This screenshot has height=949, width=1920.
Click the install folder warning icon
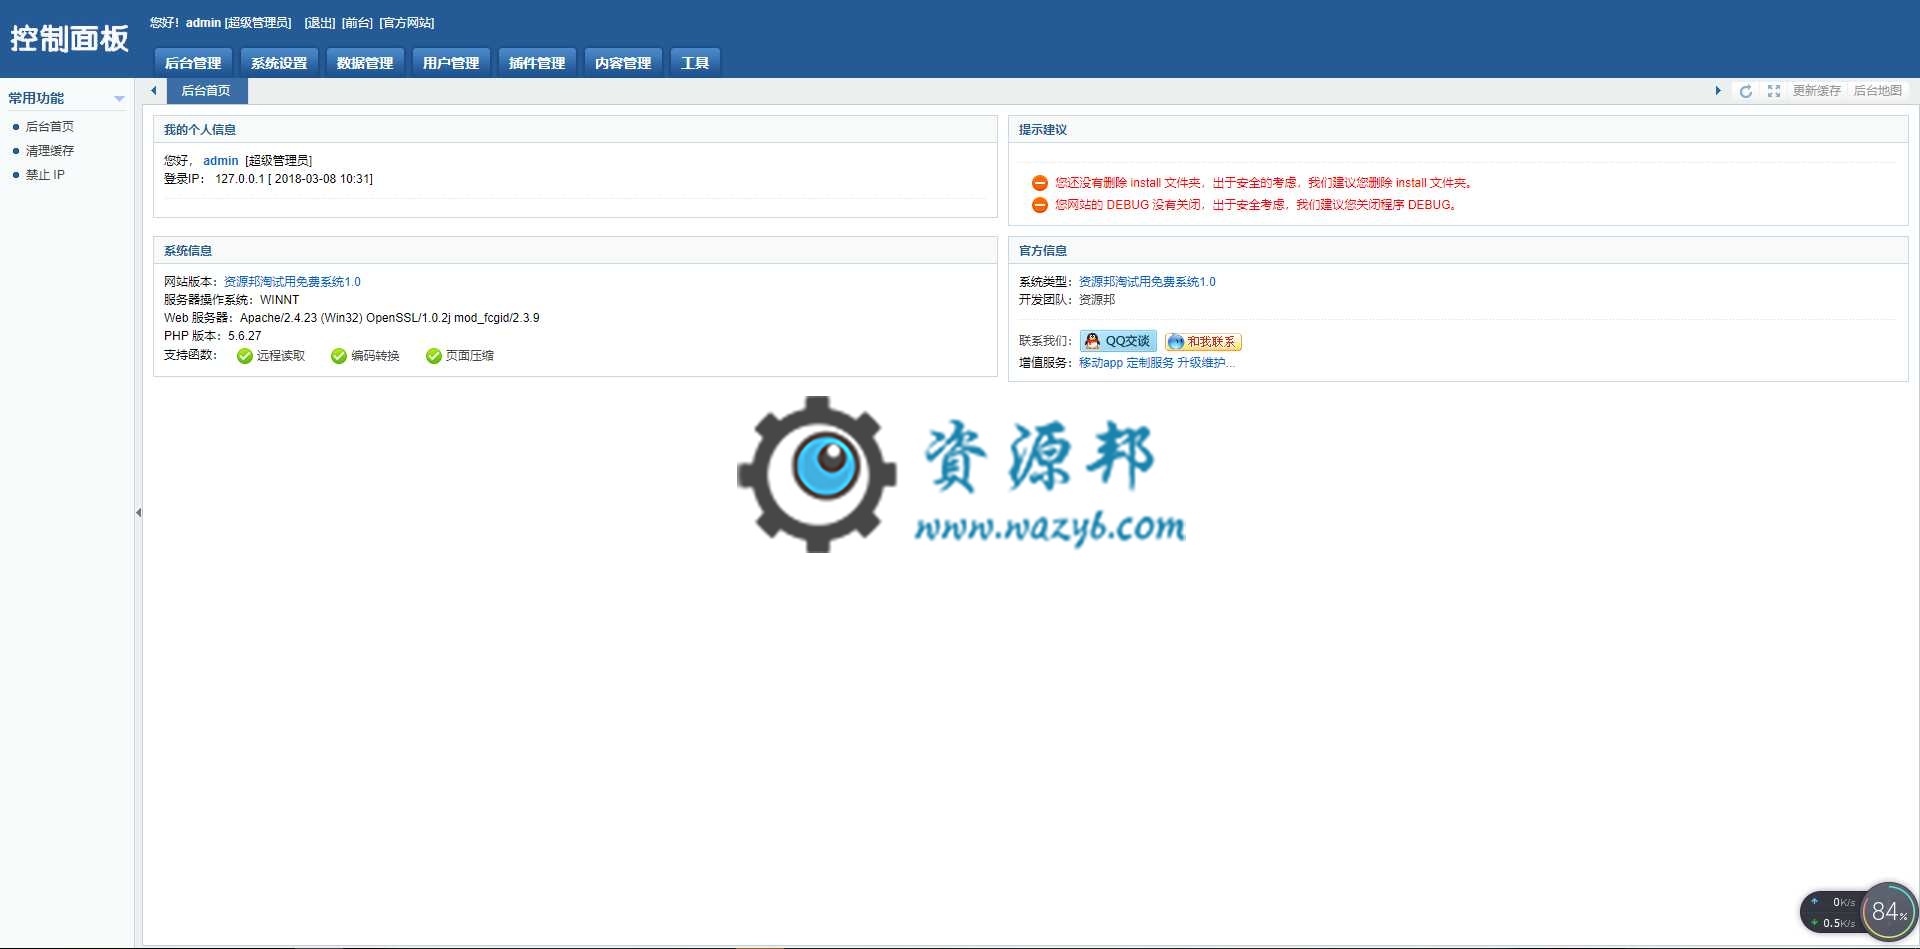coord(1039,183)
